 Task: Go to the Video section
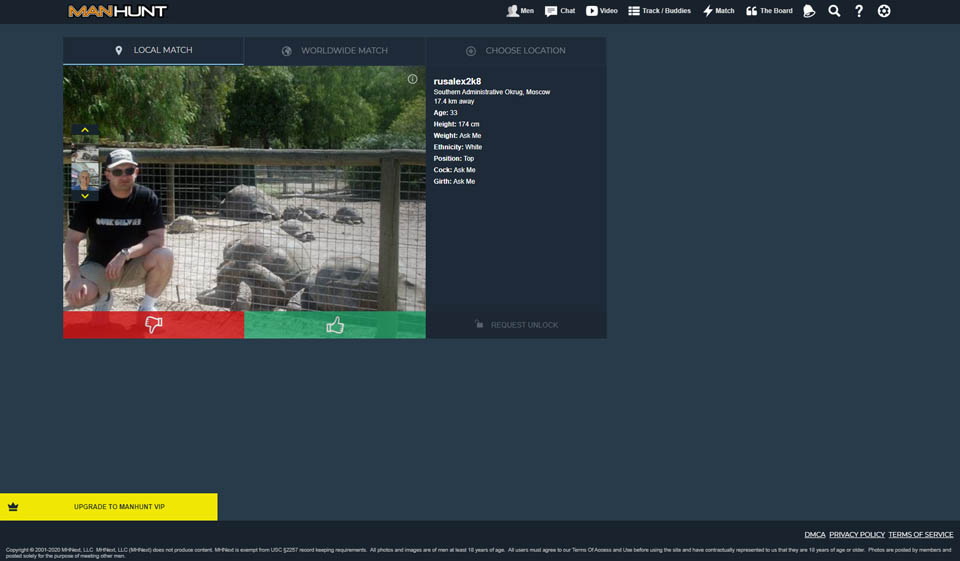point(601,11)
